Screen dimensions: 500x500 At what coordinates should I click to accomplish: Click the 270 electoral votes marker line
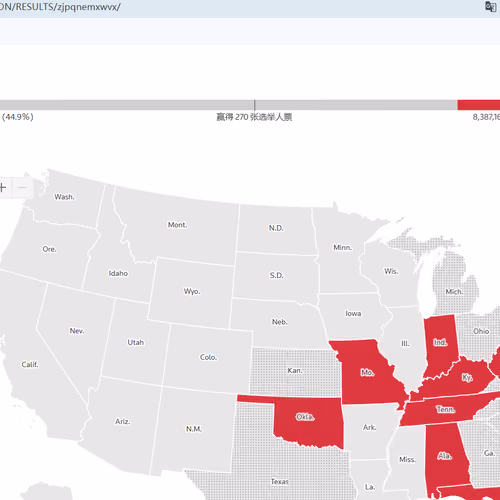point(254,105)
